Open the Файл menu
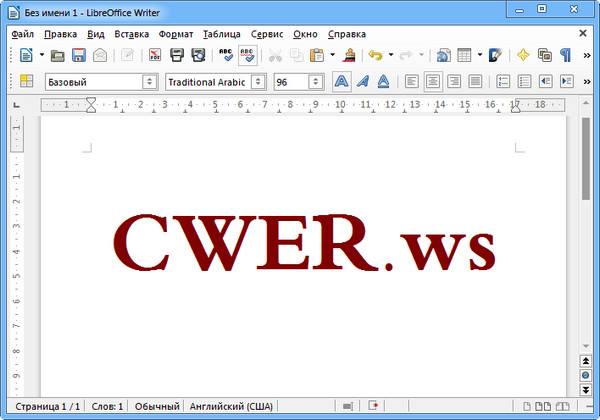The image size is (600, 420). pyautogui.click(x=23, y=34)
